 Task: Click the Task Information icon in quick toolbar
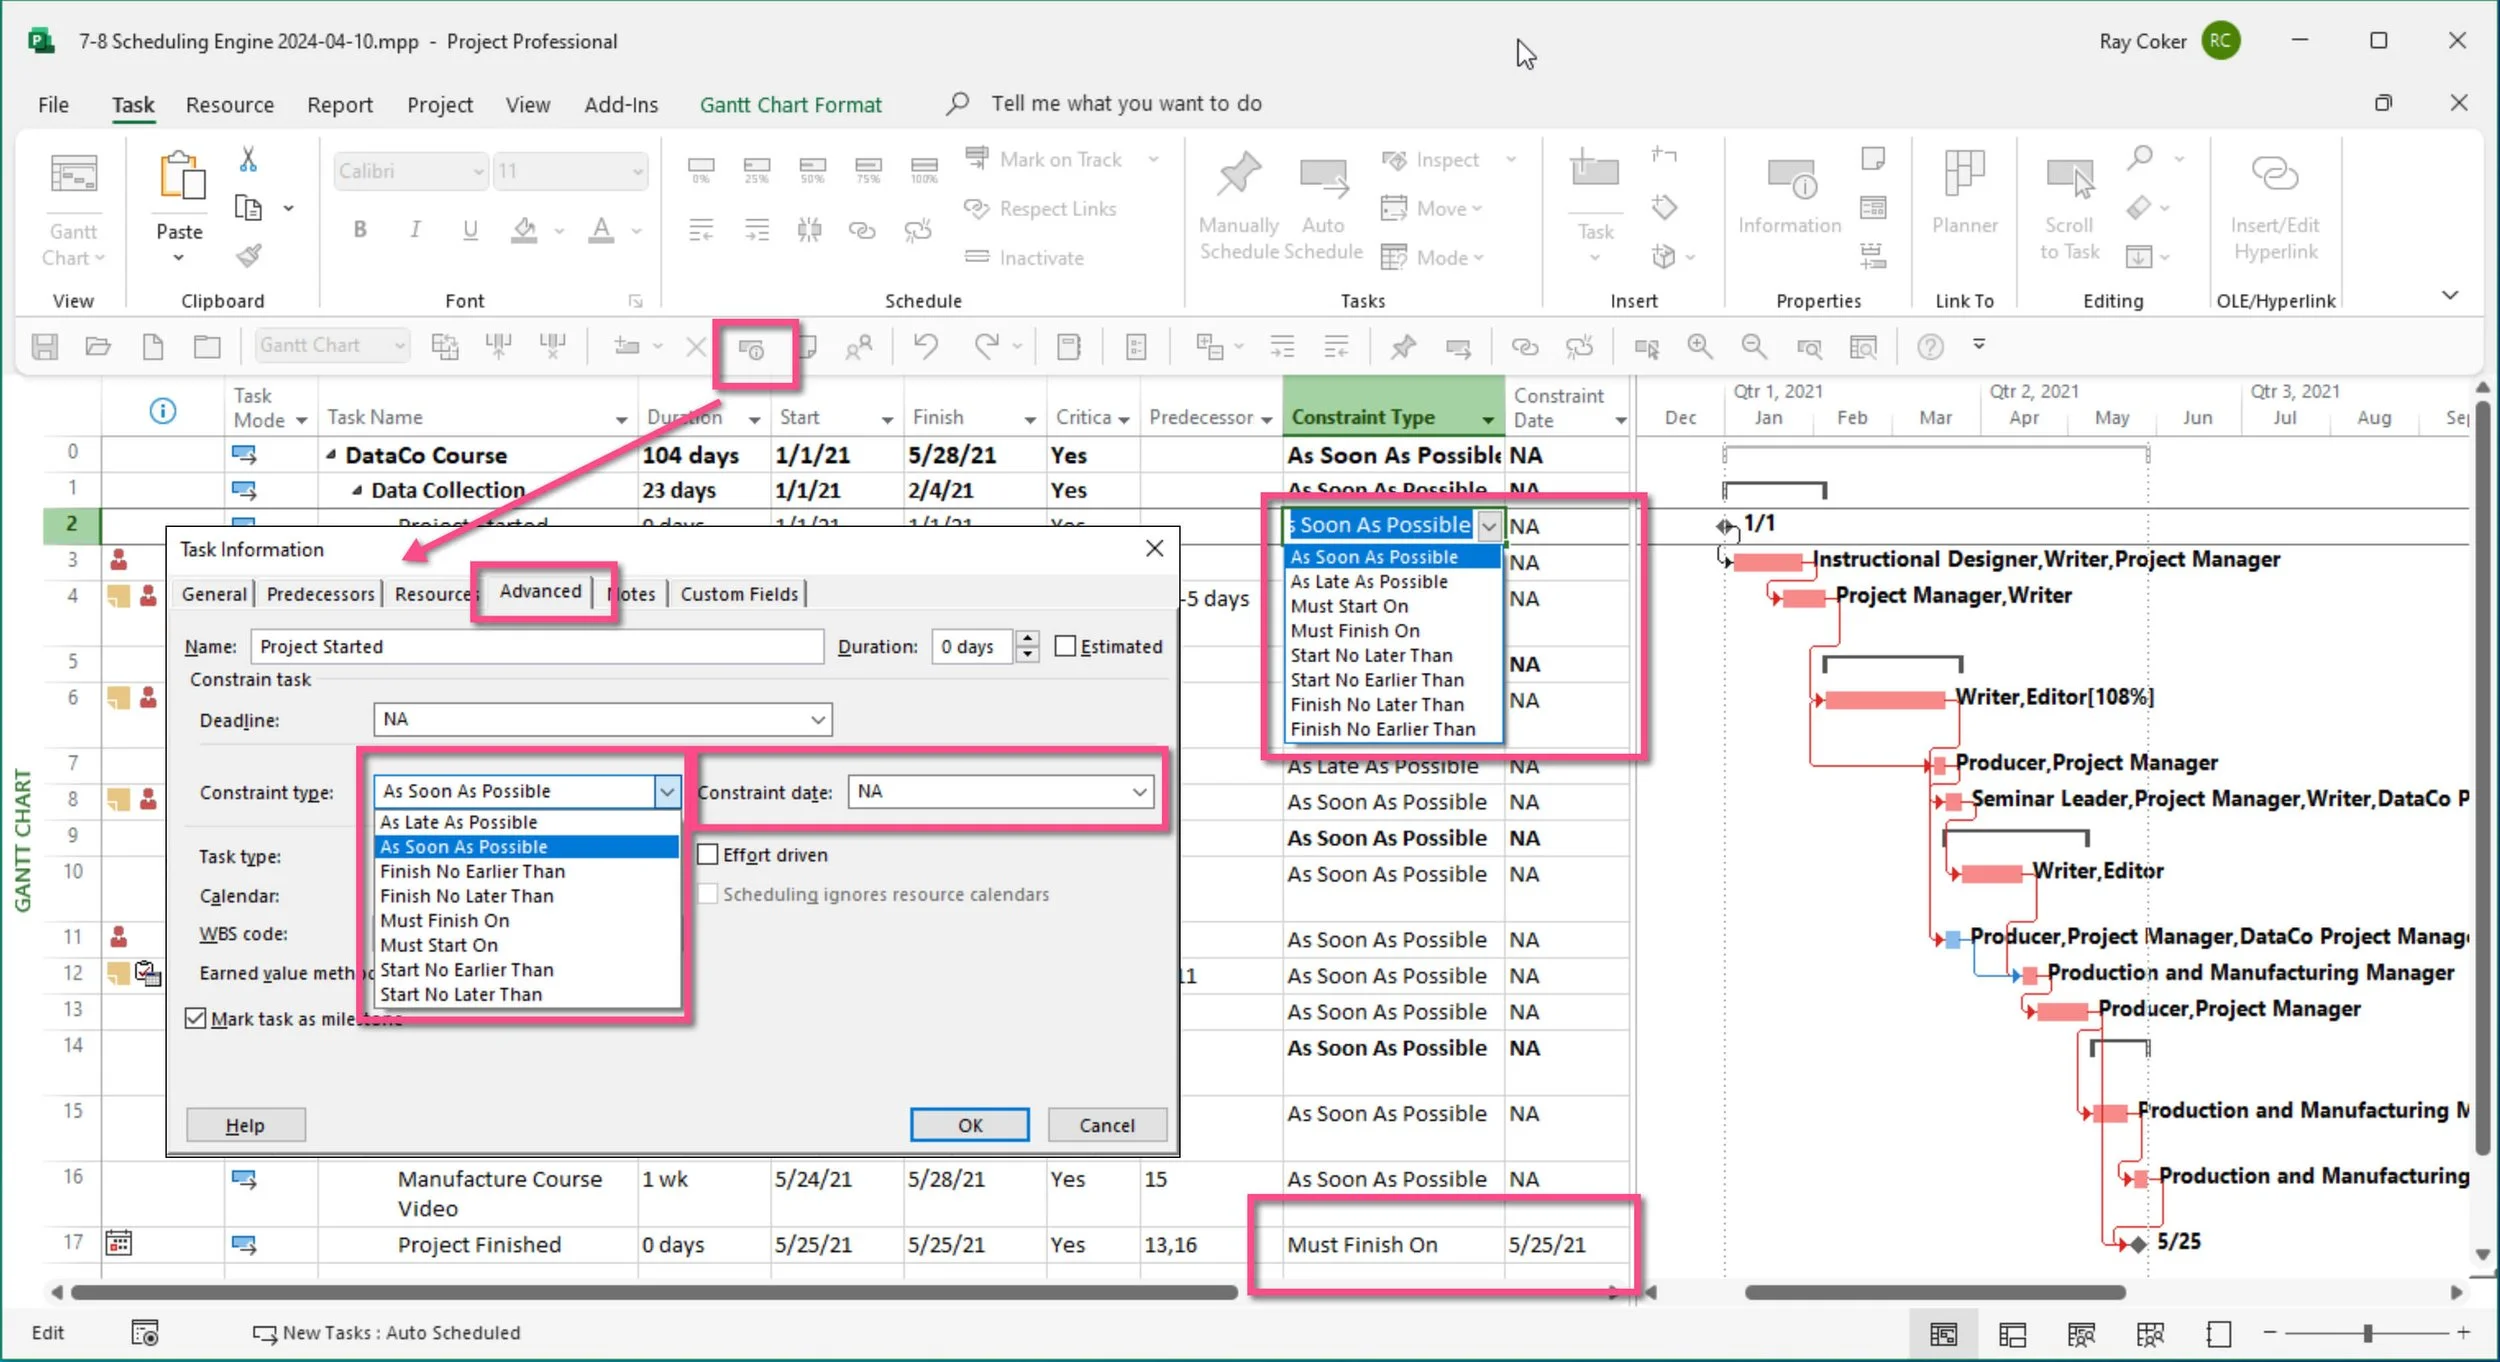[x=751, y=348]
